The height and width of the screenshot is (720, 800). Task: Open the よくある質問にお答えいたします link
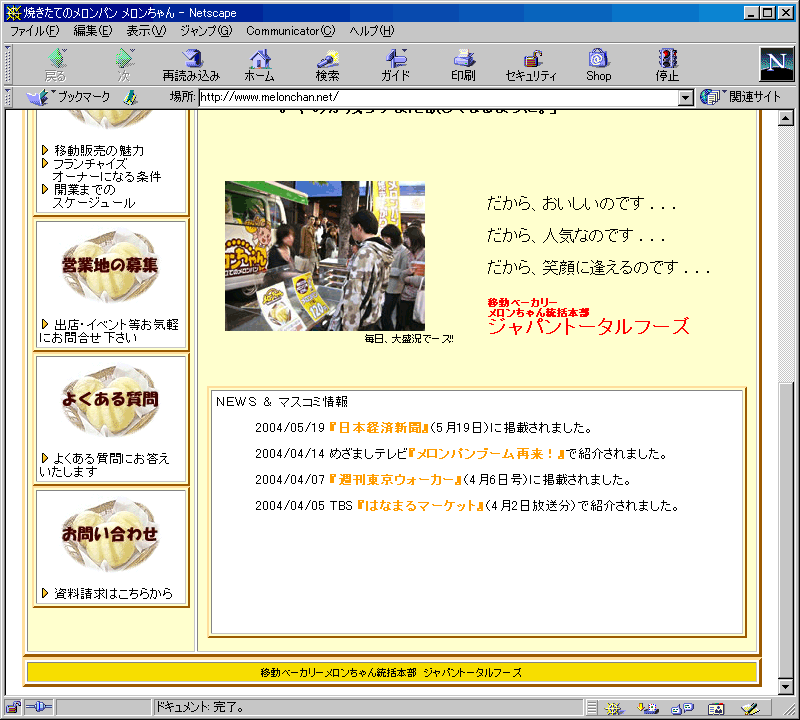(x=105, y=465)
